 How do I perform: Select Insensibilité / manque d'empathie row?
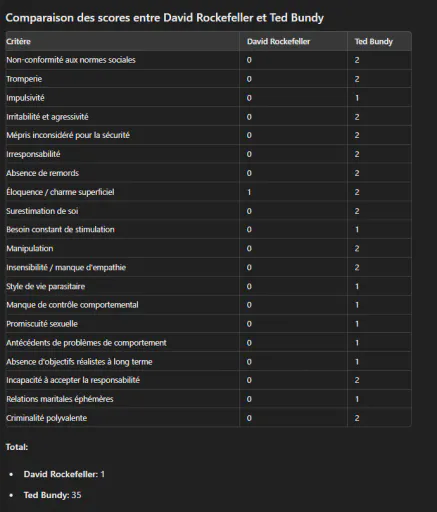pyautogui.click(x=208, y=267)
